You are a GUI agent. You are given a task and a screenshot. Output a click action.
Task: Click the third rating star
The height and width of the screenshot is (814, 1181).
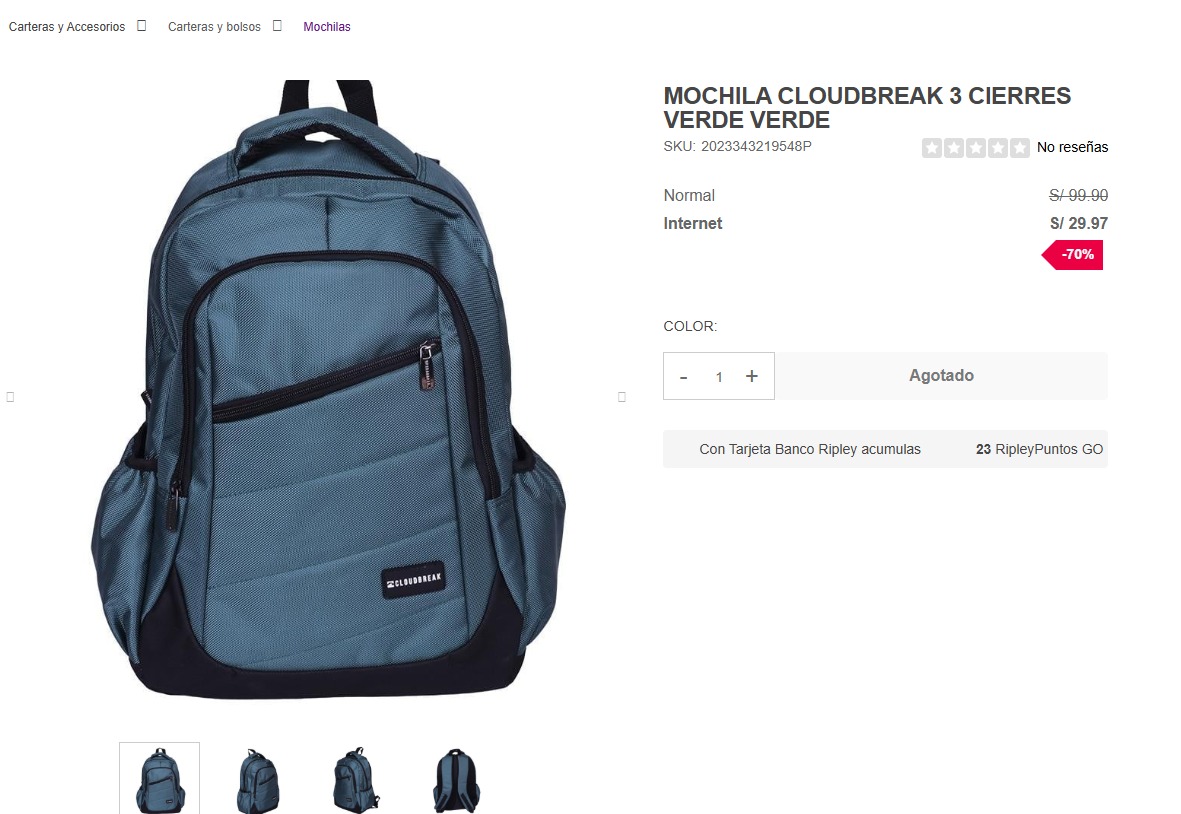(x=975, y=148)
